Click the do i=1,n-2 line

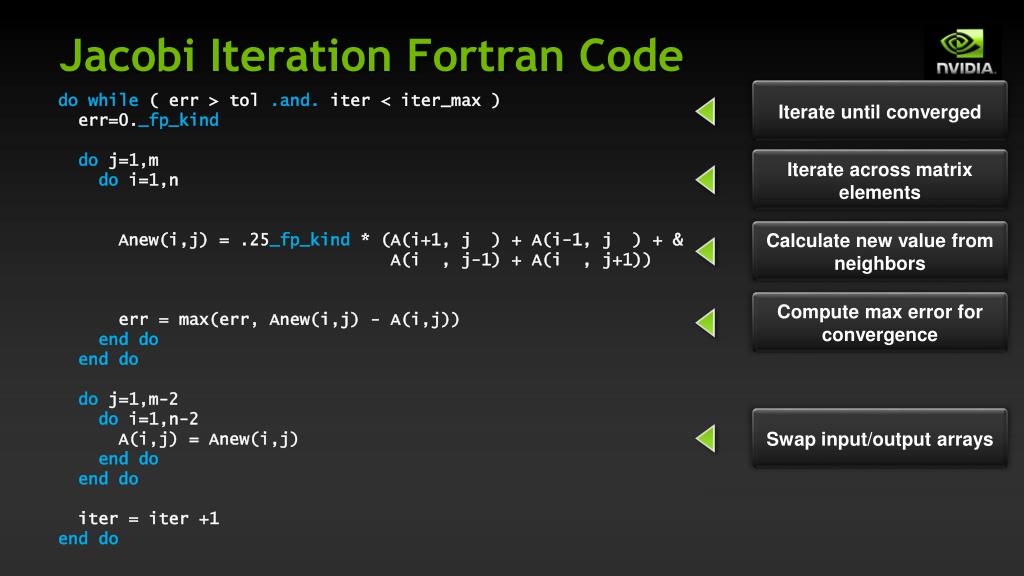point(148,419)
